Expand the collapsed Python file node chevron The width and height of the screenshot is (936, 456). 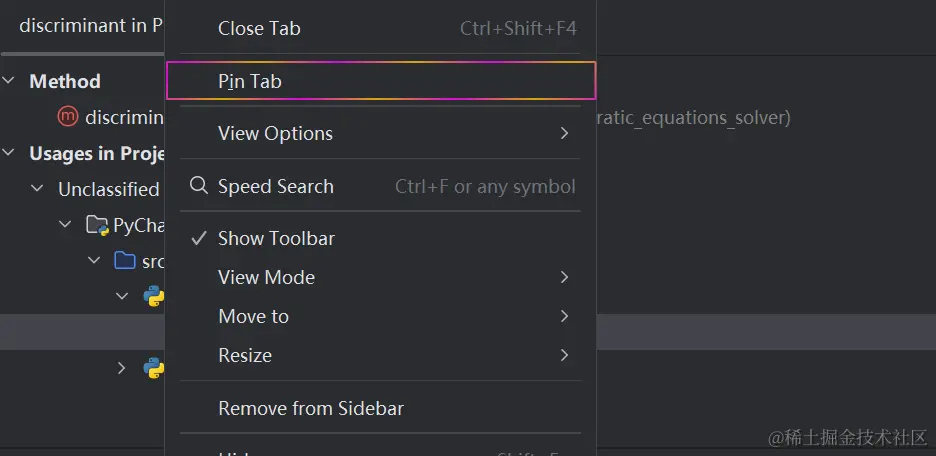(122, 368)
